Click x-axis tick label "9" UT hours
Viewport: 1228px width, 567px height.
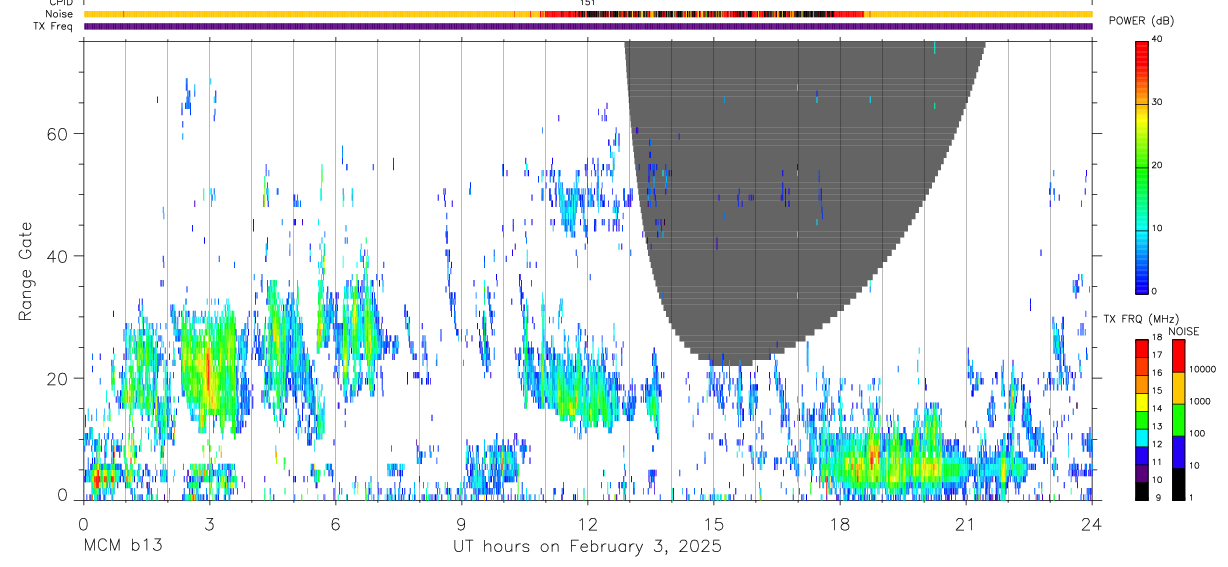tap(461, 524)
